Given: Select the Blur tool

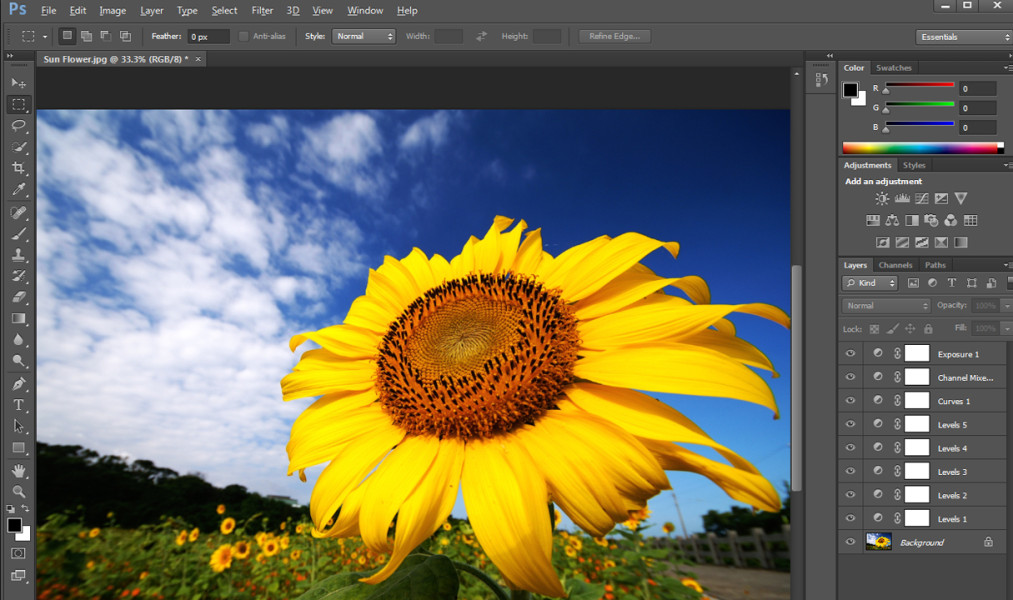Looking at the screenshot, I should tap(18, 340).
